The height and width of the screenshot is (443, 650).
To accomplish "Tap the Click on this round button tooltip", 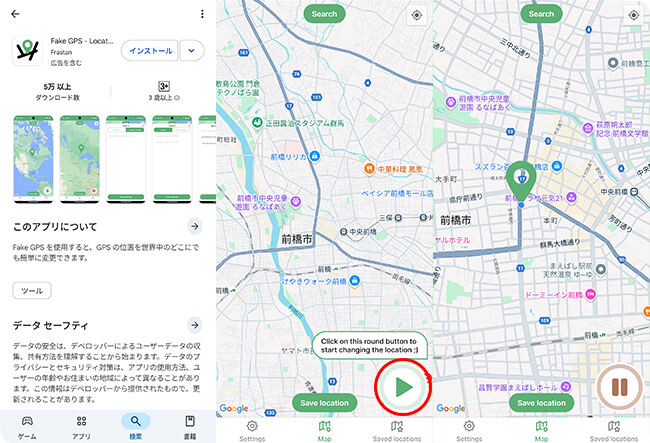I will point(369,345).
